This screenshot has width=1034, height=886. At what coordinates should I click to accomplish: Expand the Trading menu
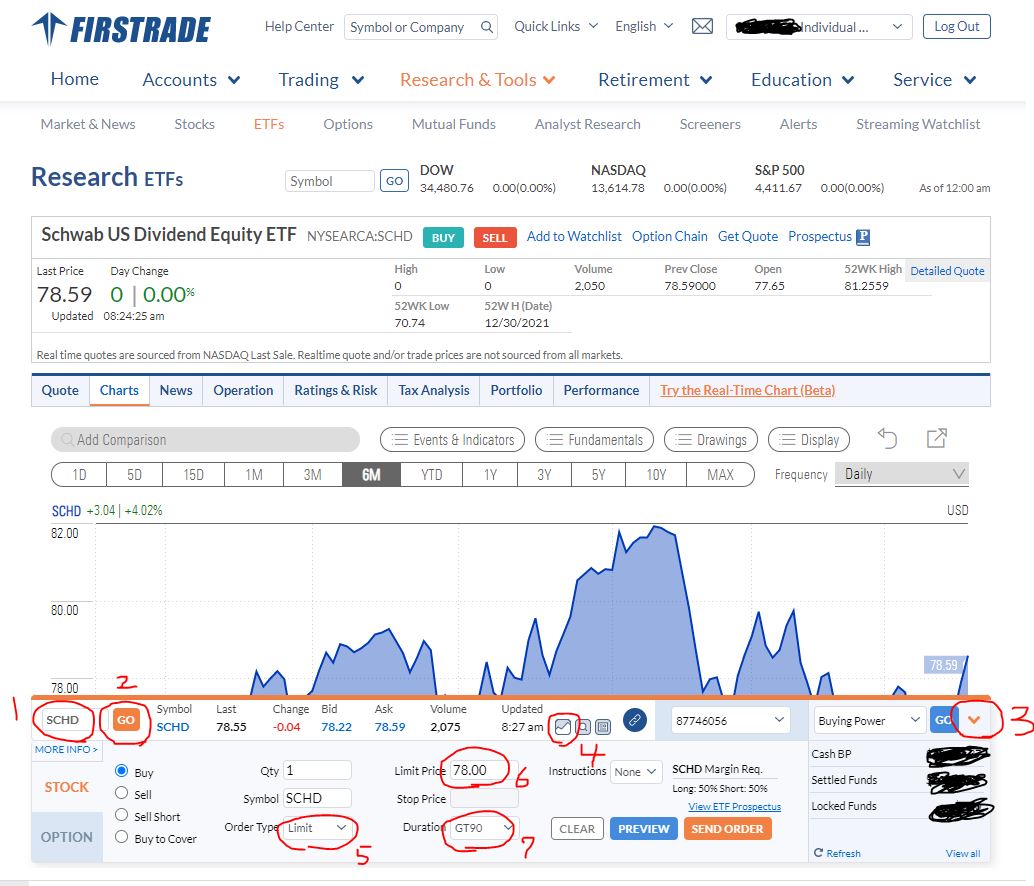pos(321,80)
